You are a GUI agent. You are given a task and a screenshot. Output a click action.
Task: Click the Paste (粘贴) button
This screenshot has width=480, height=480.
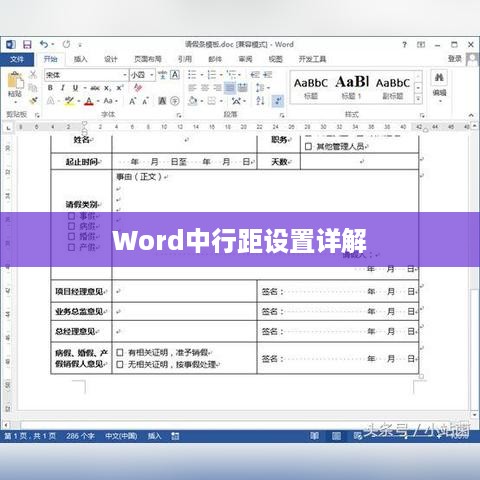click(x=15, y=86)
